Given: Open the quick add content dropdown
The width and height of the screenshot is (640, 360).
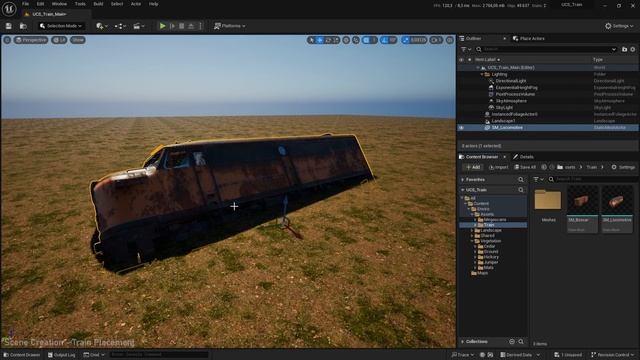Looking at the screenshot, I should pos(102,26).
